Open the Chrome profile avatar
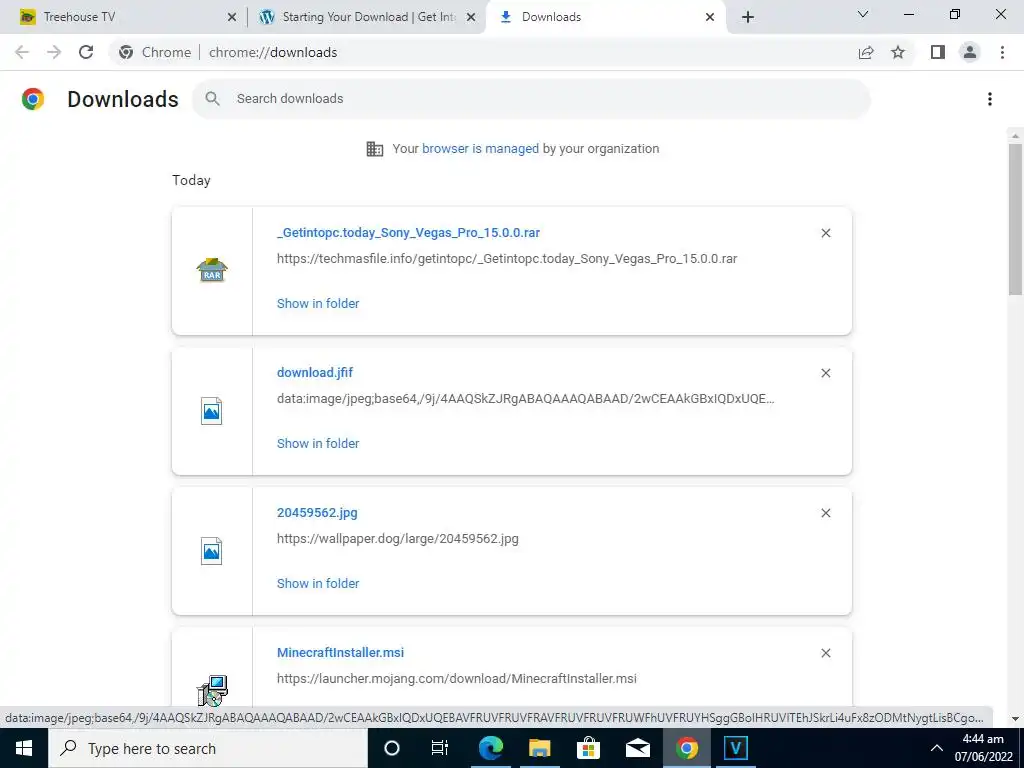This screenshot has width=1024, height=768. 970,52
